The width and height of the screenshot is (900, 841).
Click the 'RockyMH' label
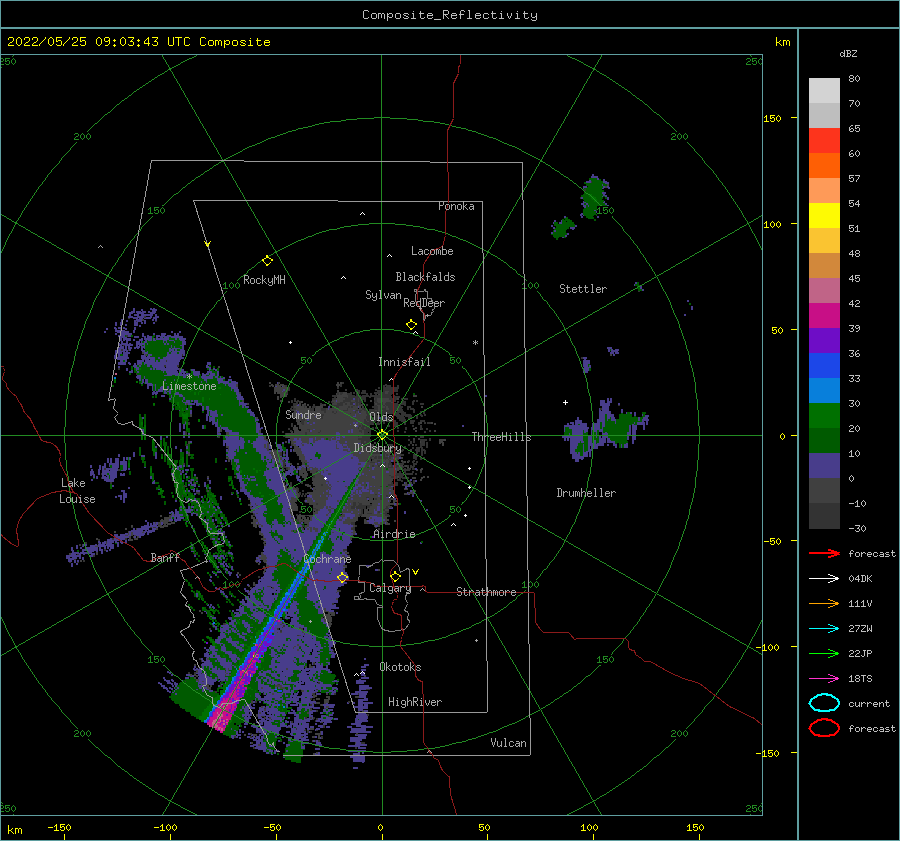(x=264, y=280)
